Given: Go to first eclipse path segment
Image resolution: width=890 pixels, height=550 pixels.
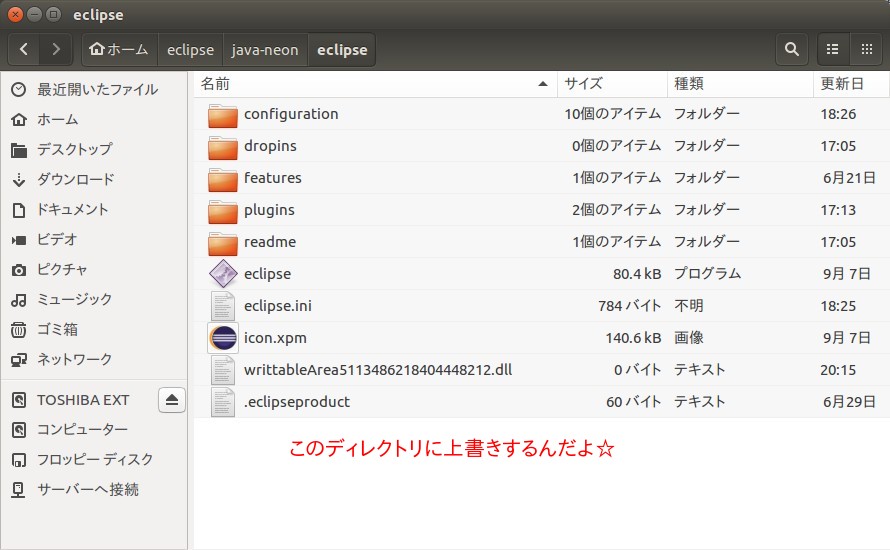Looking at the screenshot, I should pyautogui.click(x=191, y=50).
